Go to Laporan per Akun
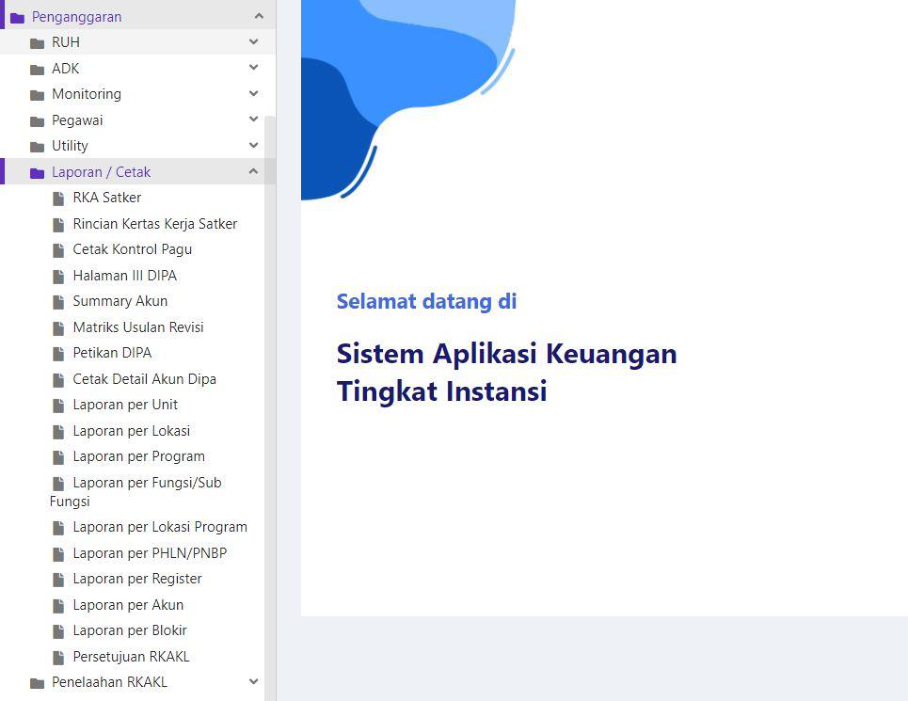The width and height of the screenshot is (908, 701). click(x=128, y=605)
